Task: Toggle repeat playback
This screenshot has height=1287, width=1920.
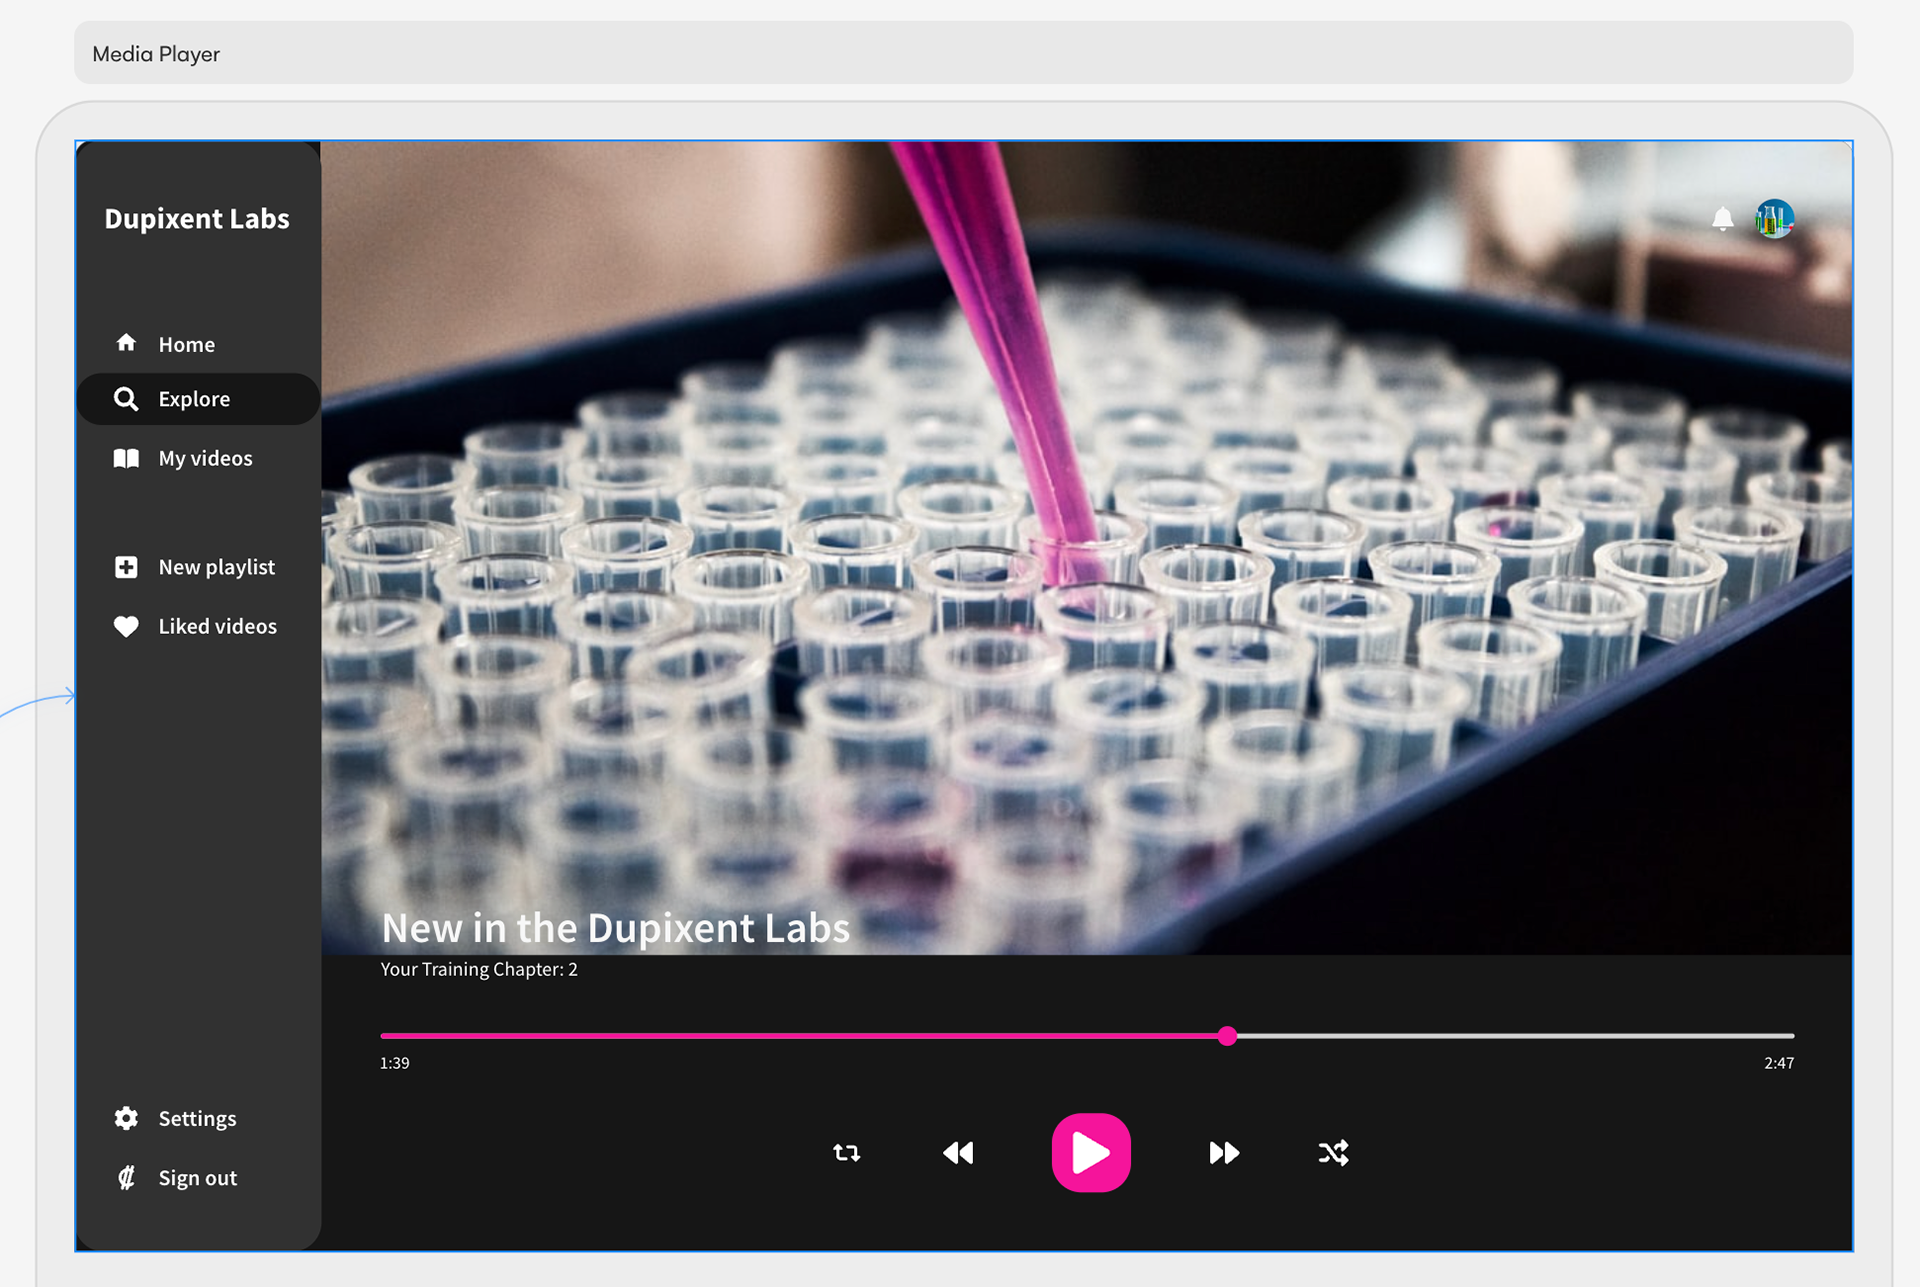Action: click(x=846, y=1153)
